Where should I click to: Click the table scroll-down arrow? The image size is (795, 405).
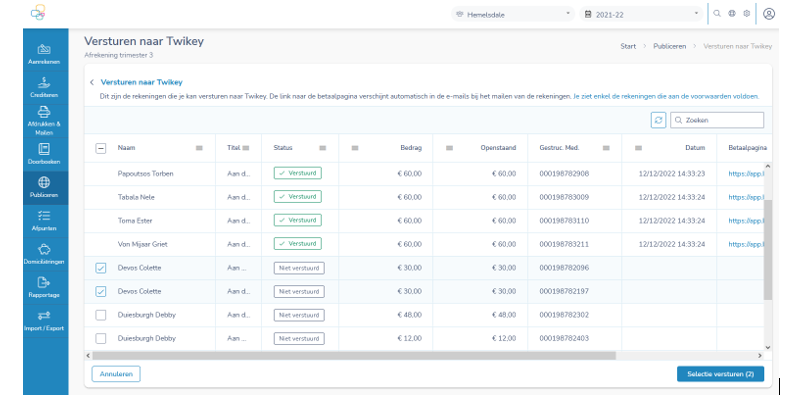768,347
